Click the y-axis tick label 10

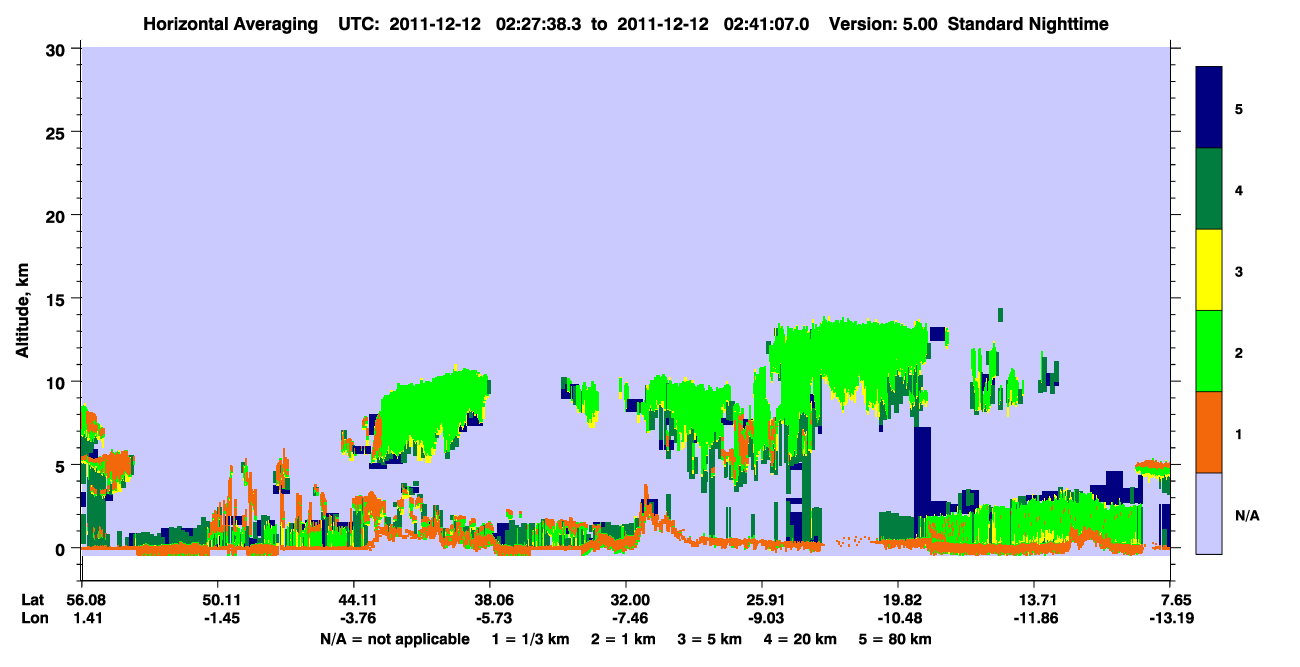pyautogui.click(x=58, y=382)
